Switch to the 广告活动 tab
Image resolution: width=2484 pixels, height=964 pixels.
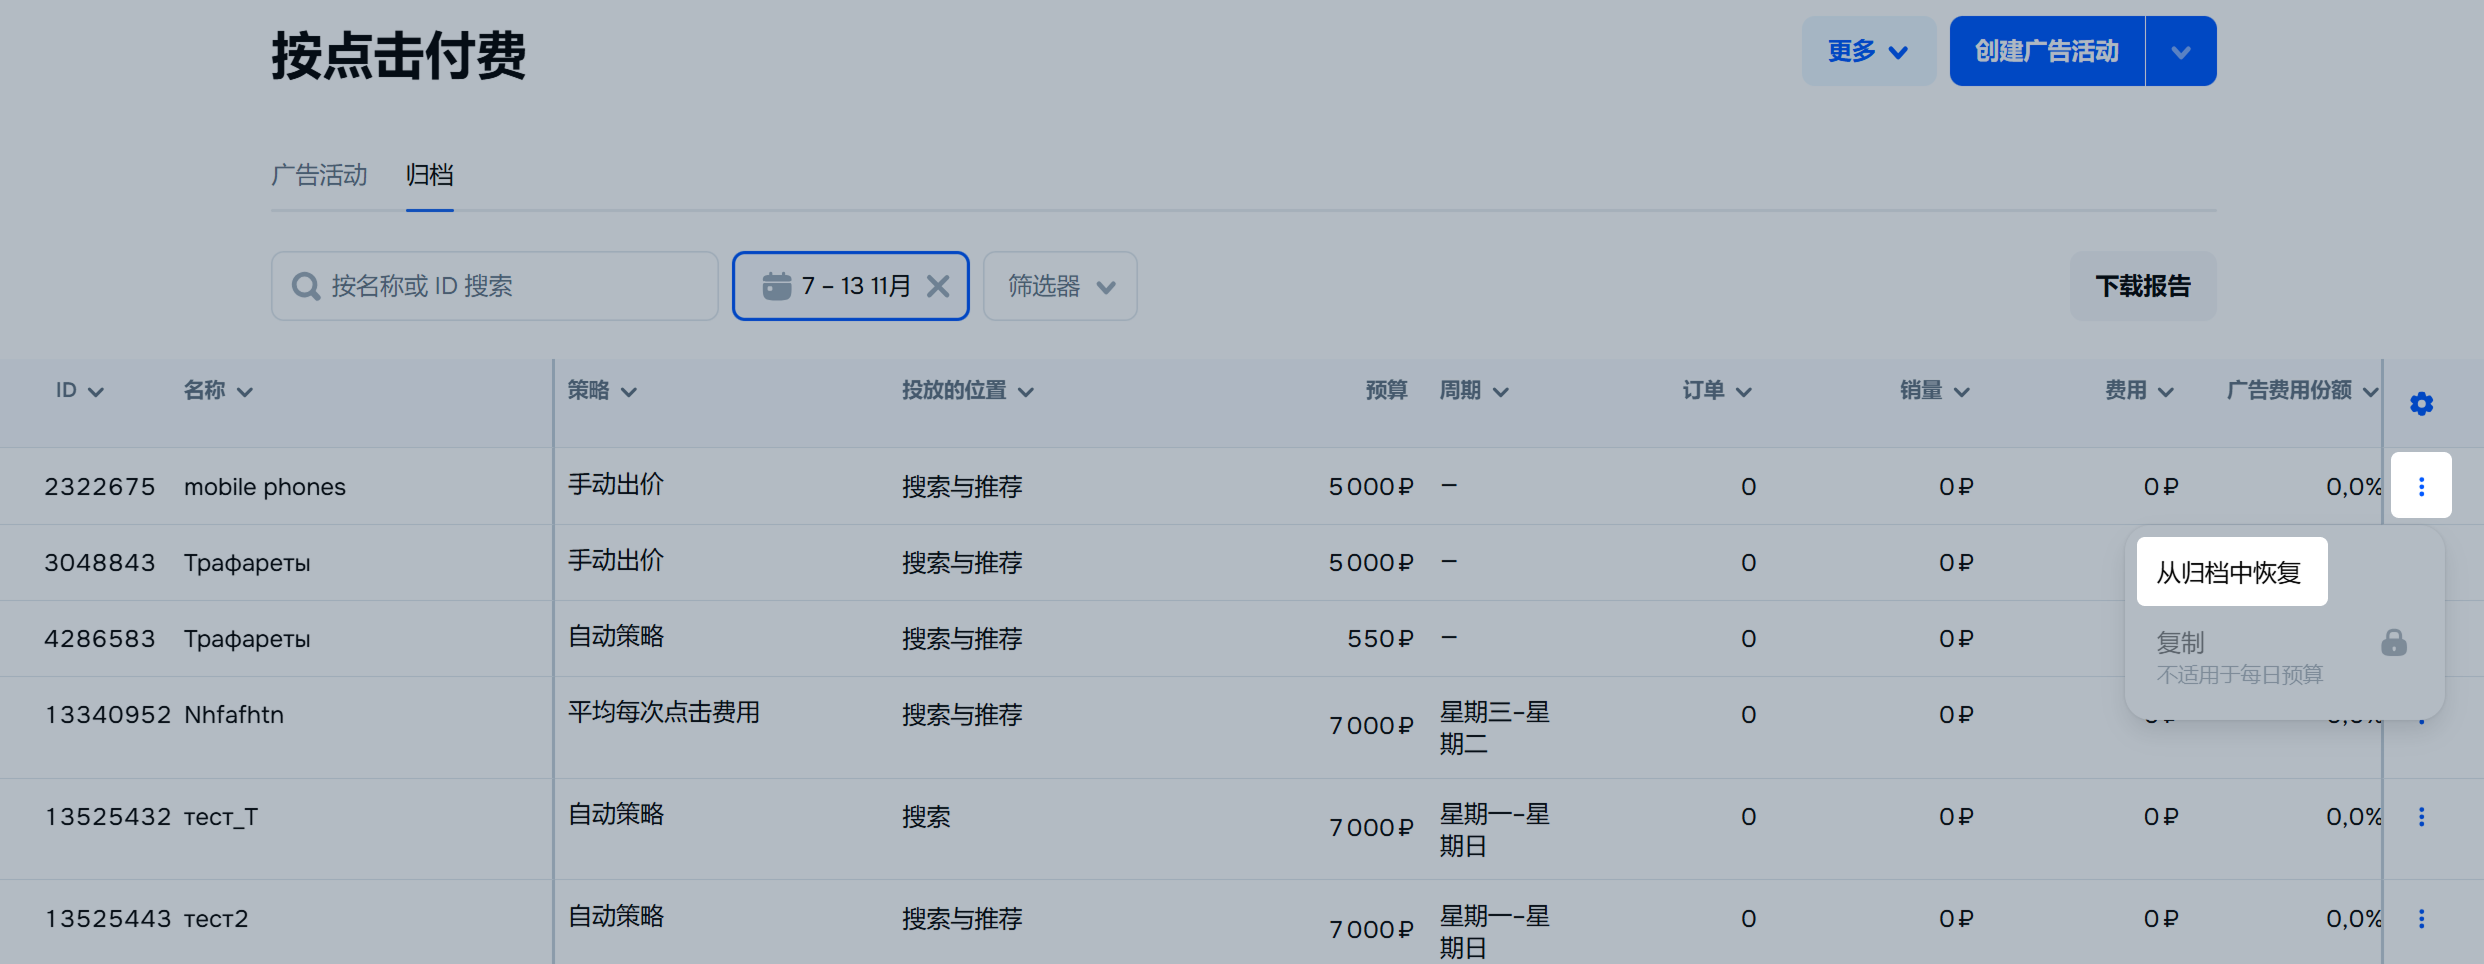(319, 176)
